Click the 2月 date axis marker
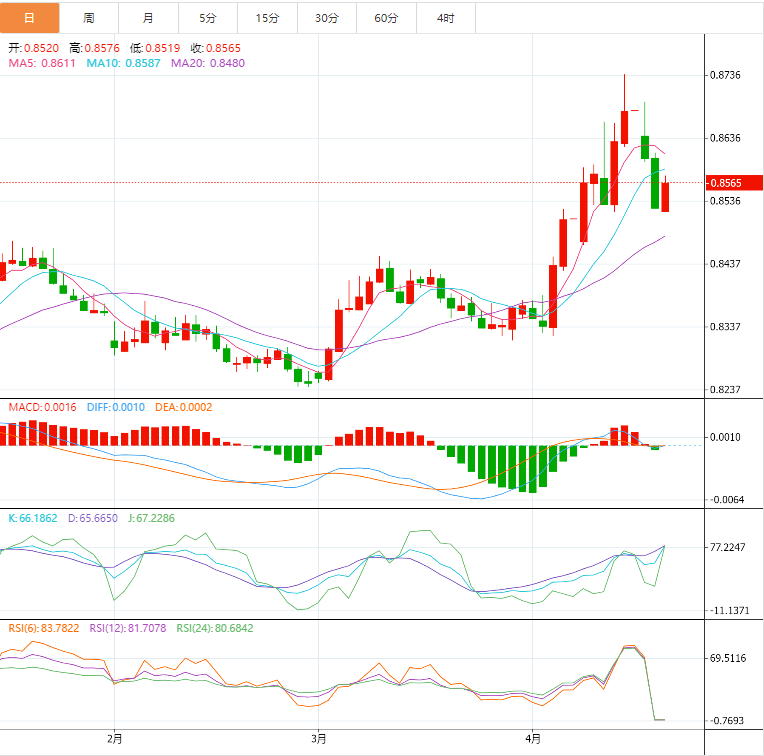The height and width of the screenshot is (756, 764). 115,740
